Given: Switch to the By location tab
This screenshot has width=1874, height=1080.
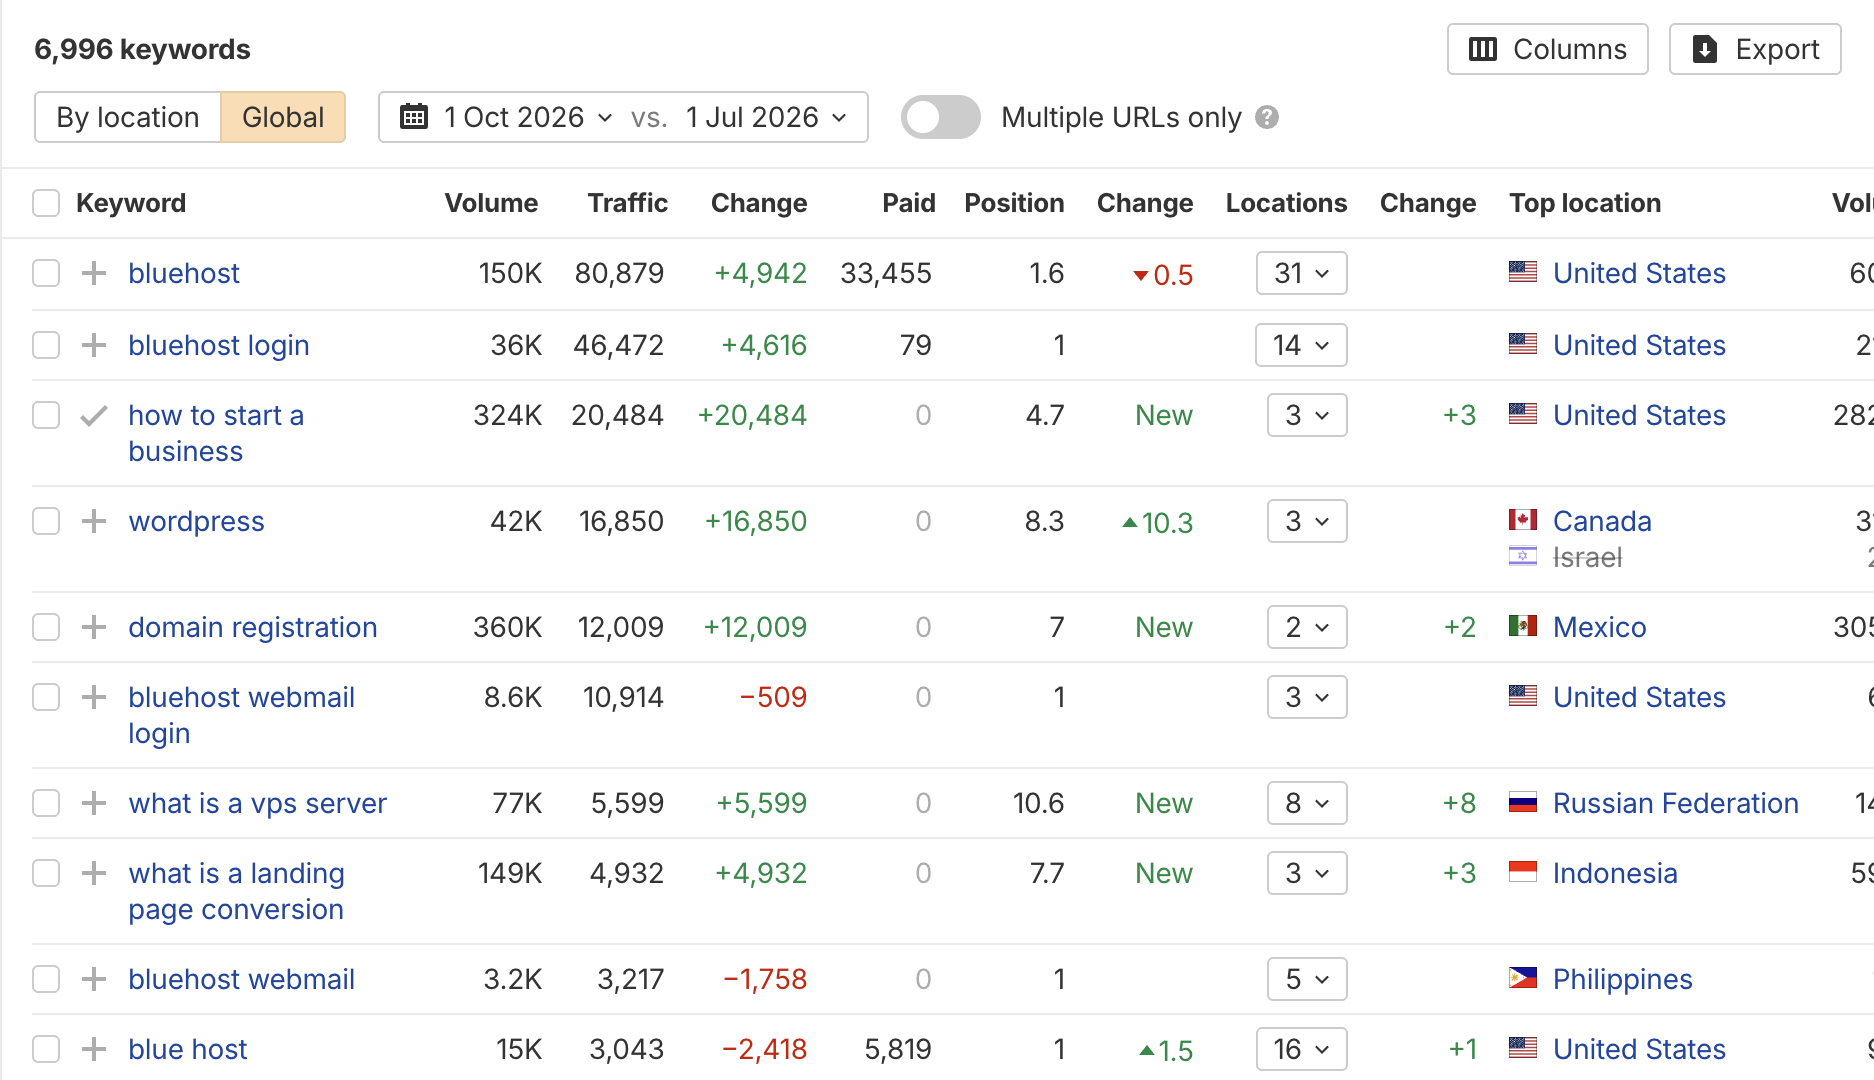Looking at the screenshot, I should [128, 117].
